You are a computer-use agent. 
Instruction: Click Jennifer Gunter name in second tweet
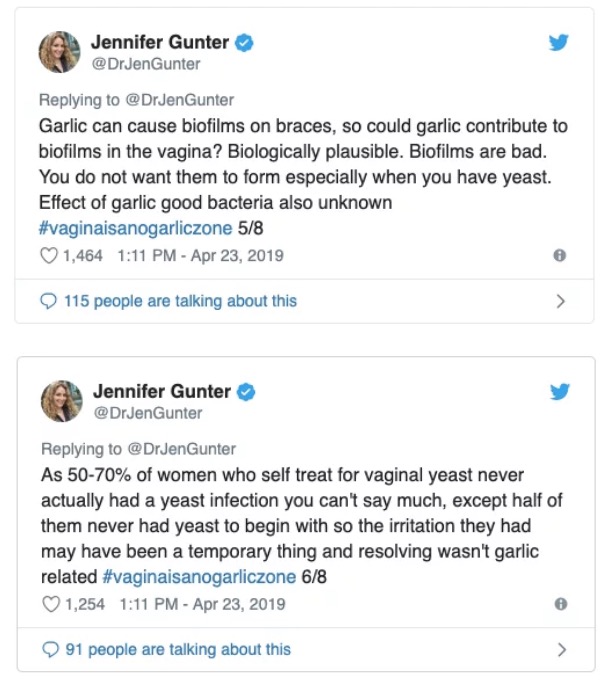[161, 391]
